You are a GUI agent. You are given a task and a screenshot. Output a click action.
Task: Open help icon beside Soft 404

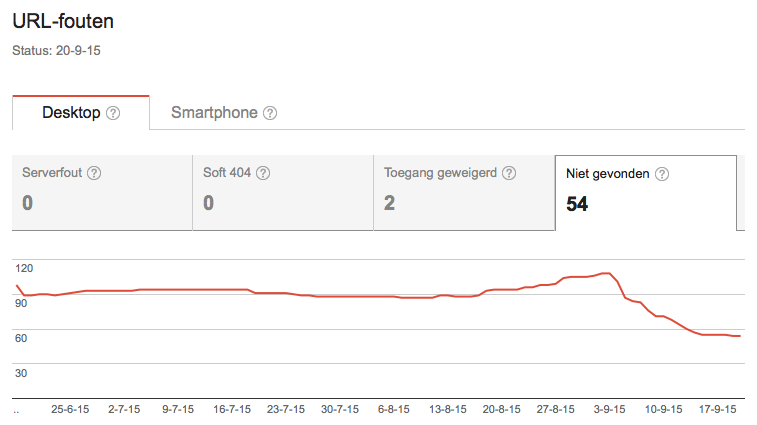[x=263, y=173]
